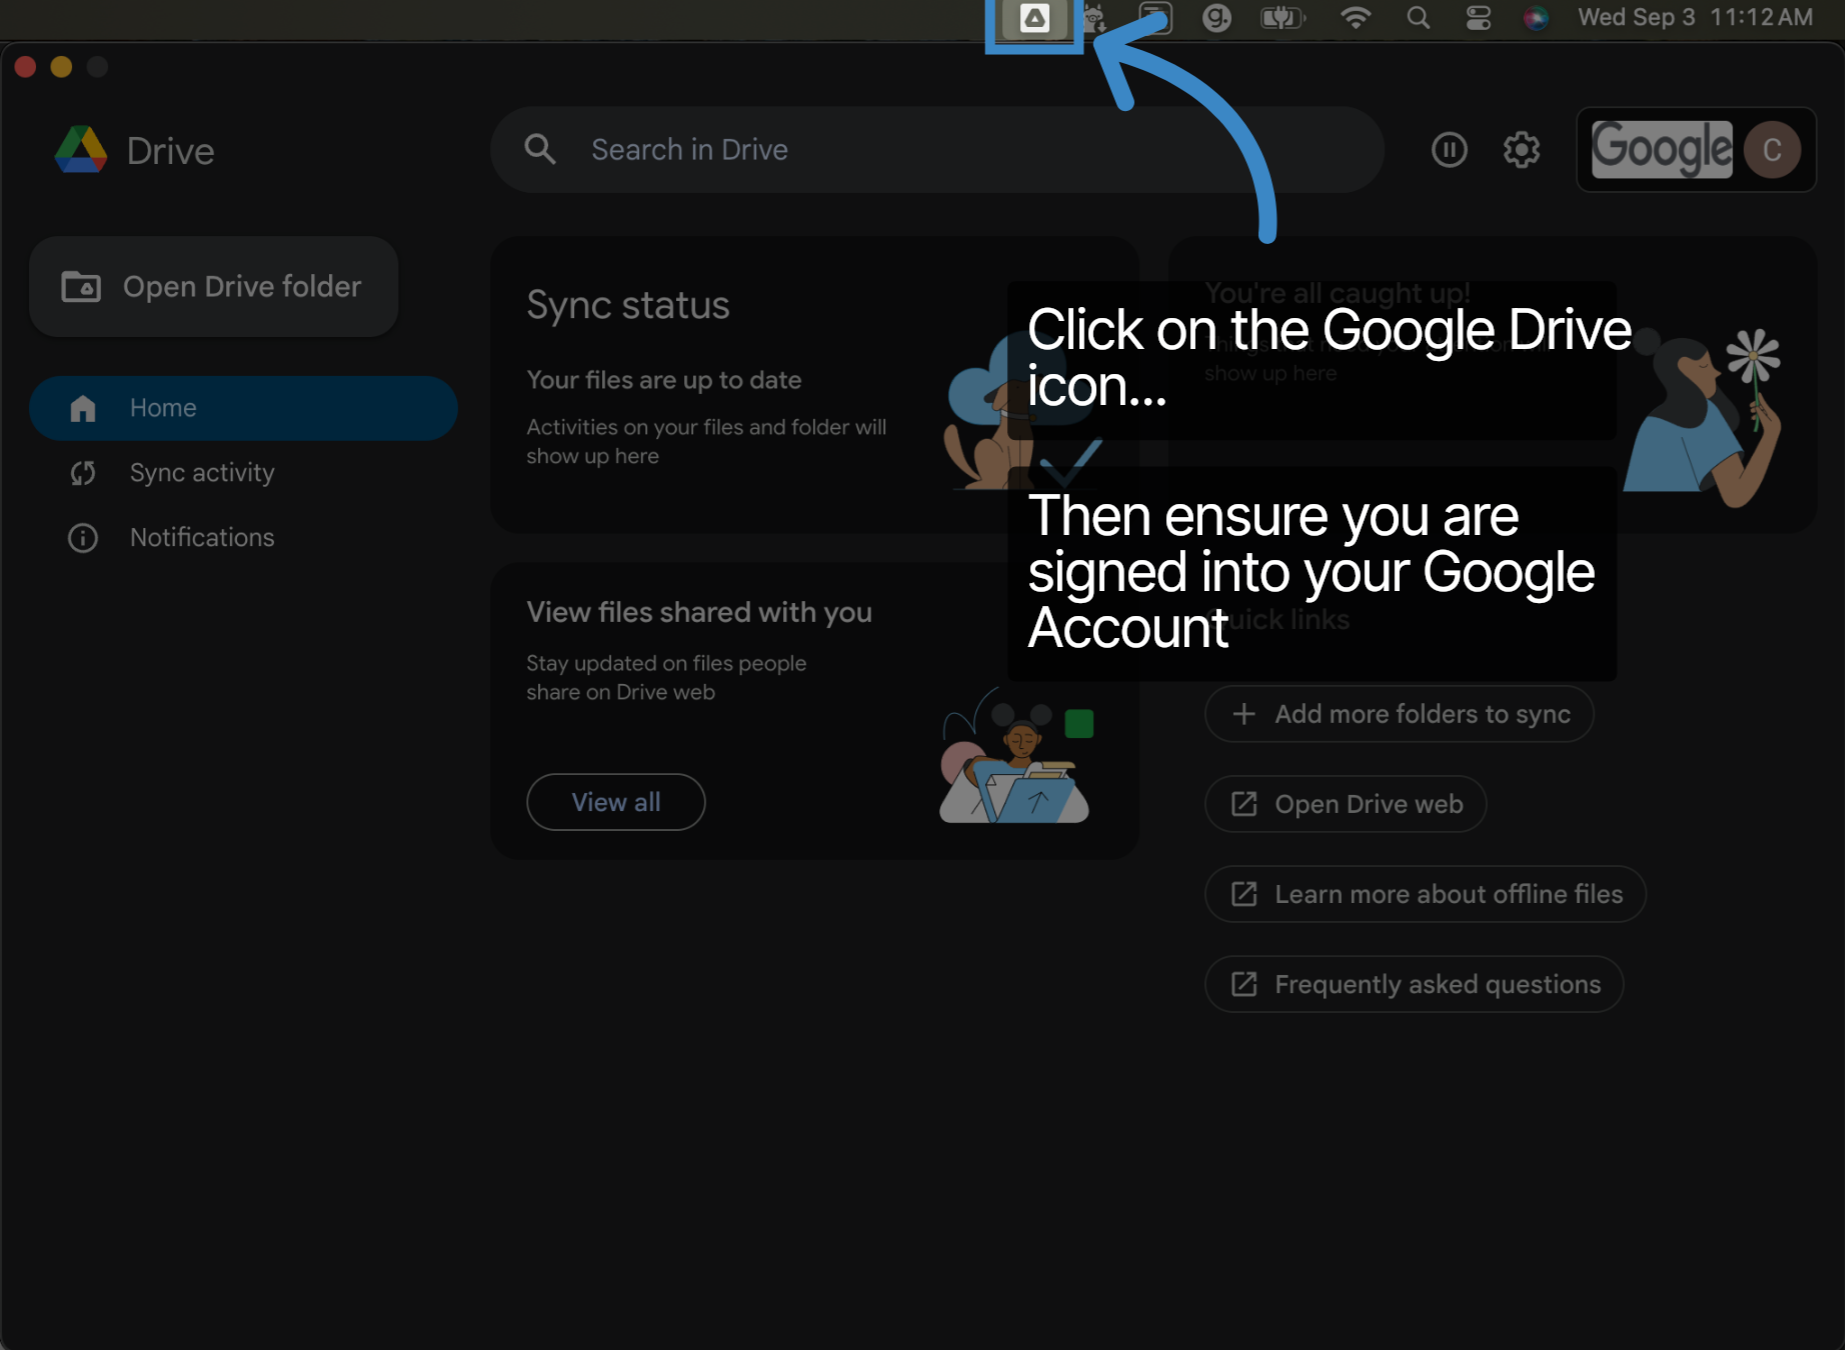Click Add more folders to sync
The width and height of the screenshot is (1845, 1350).
point(1399,714)
